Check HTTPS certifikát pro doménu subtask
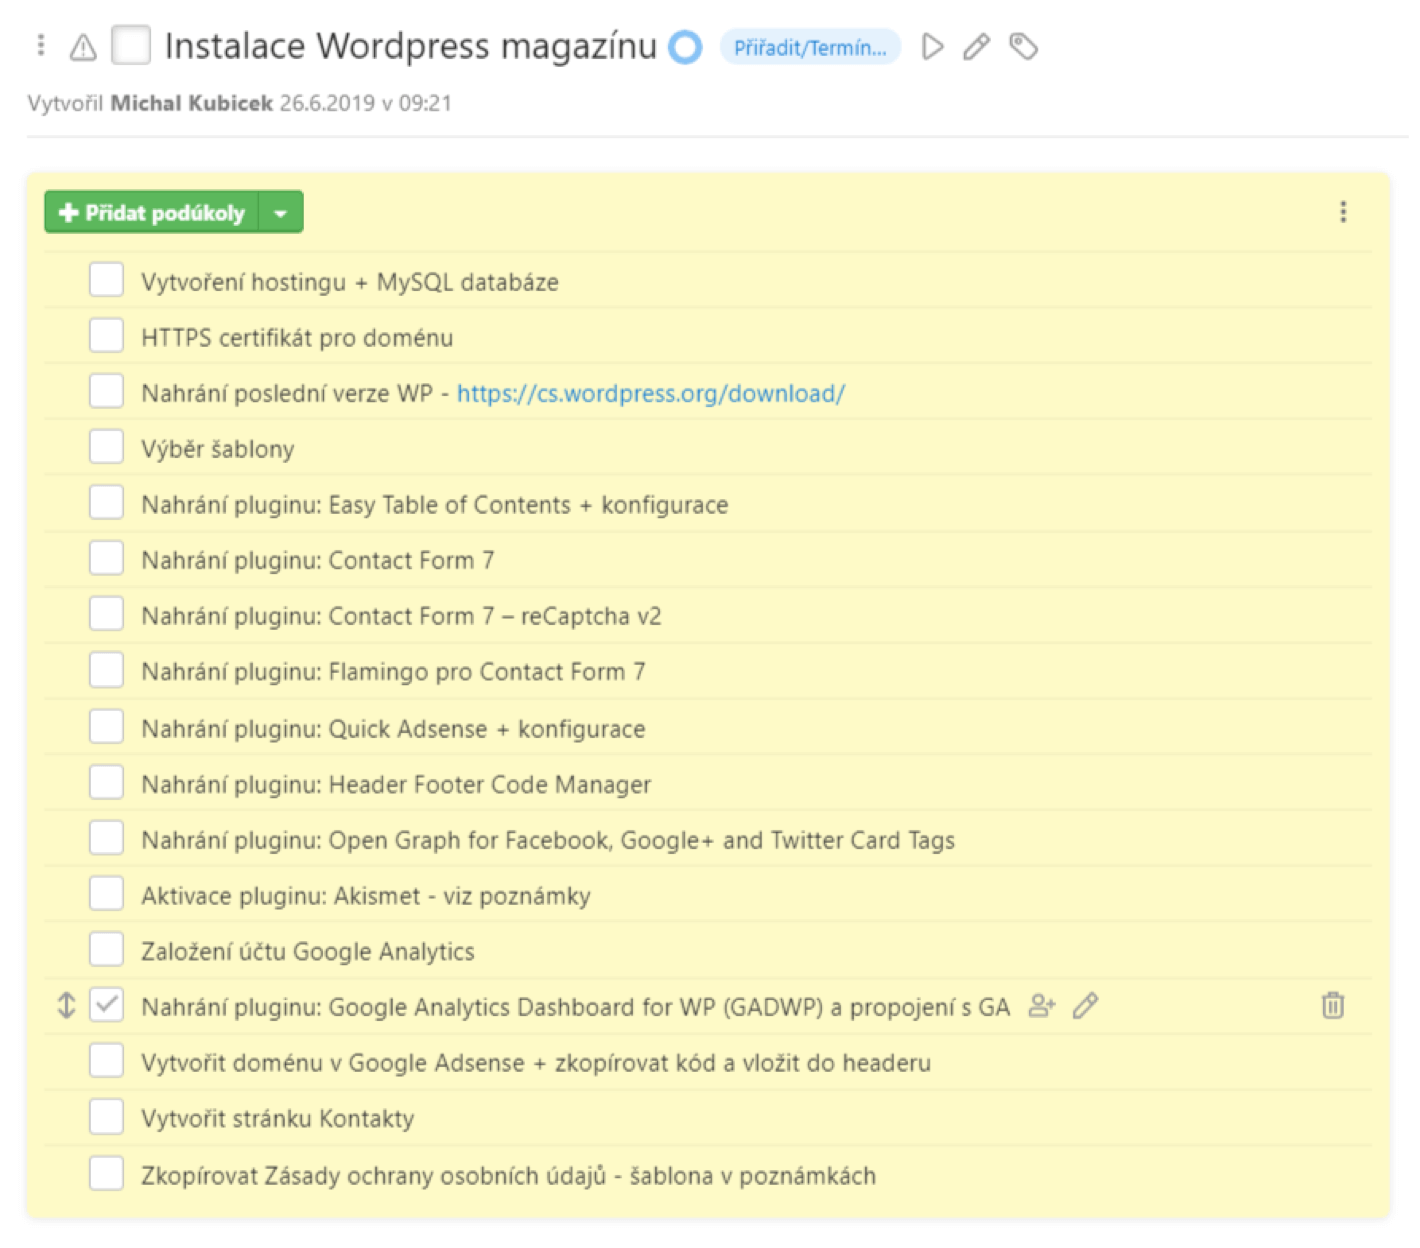The image size is (1420, 1248). [106, 336]
